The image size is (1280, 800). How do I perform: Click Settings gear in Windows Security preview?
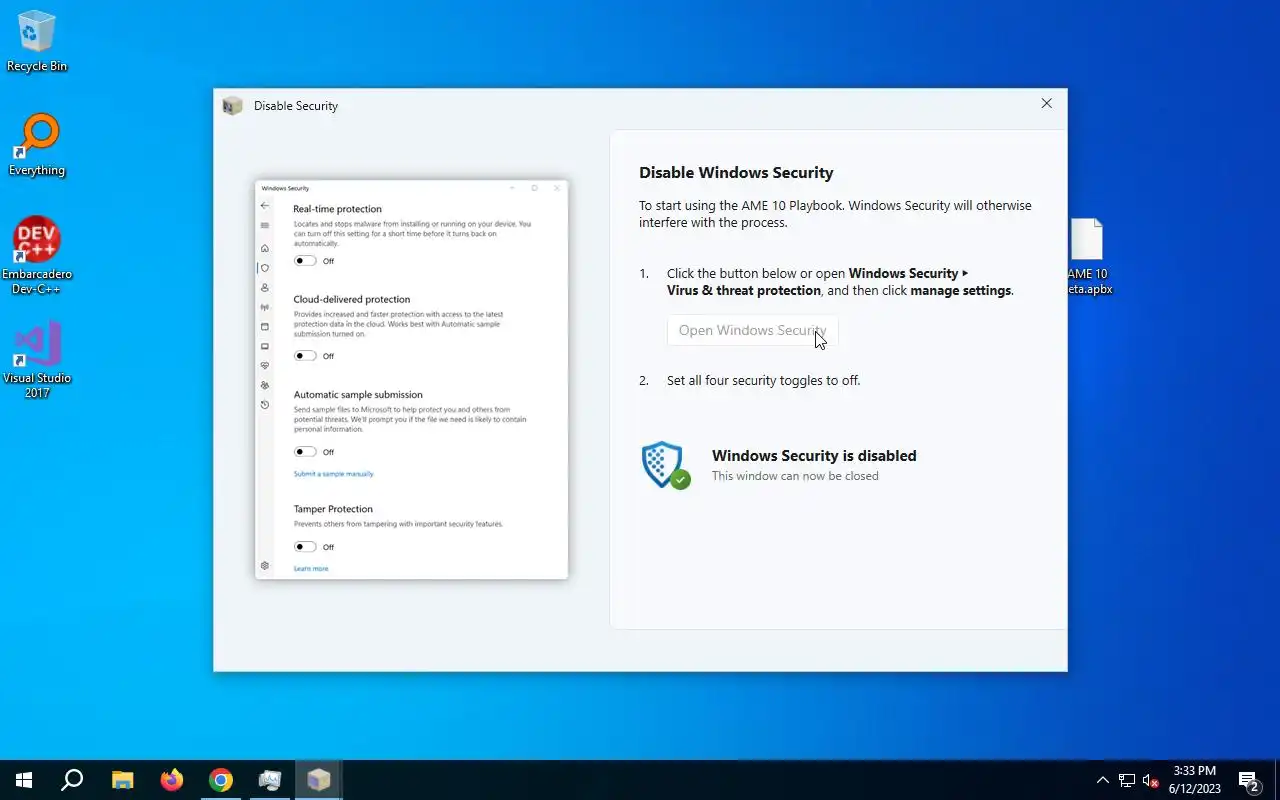tap(265, 566)
